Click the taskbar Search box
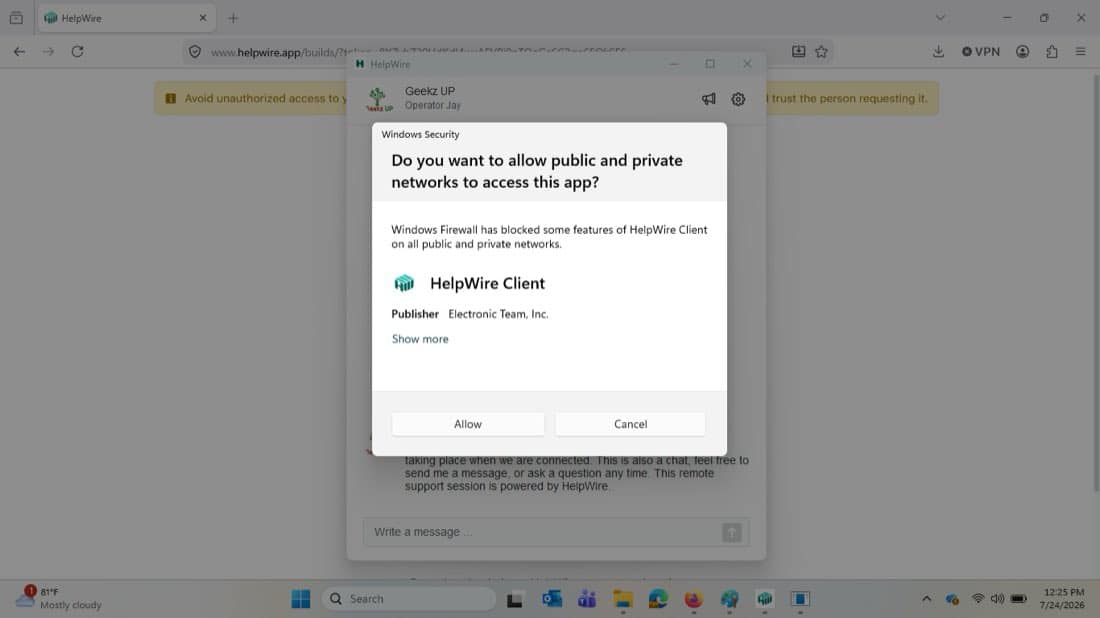The height and width of the screenshot is (618, 1100). pyautogui.click(x=409, y=598)
